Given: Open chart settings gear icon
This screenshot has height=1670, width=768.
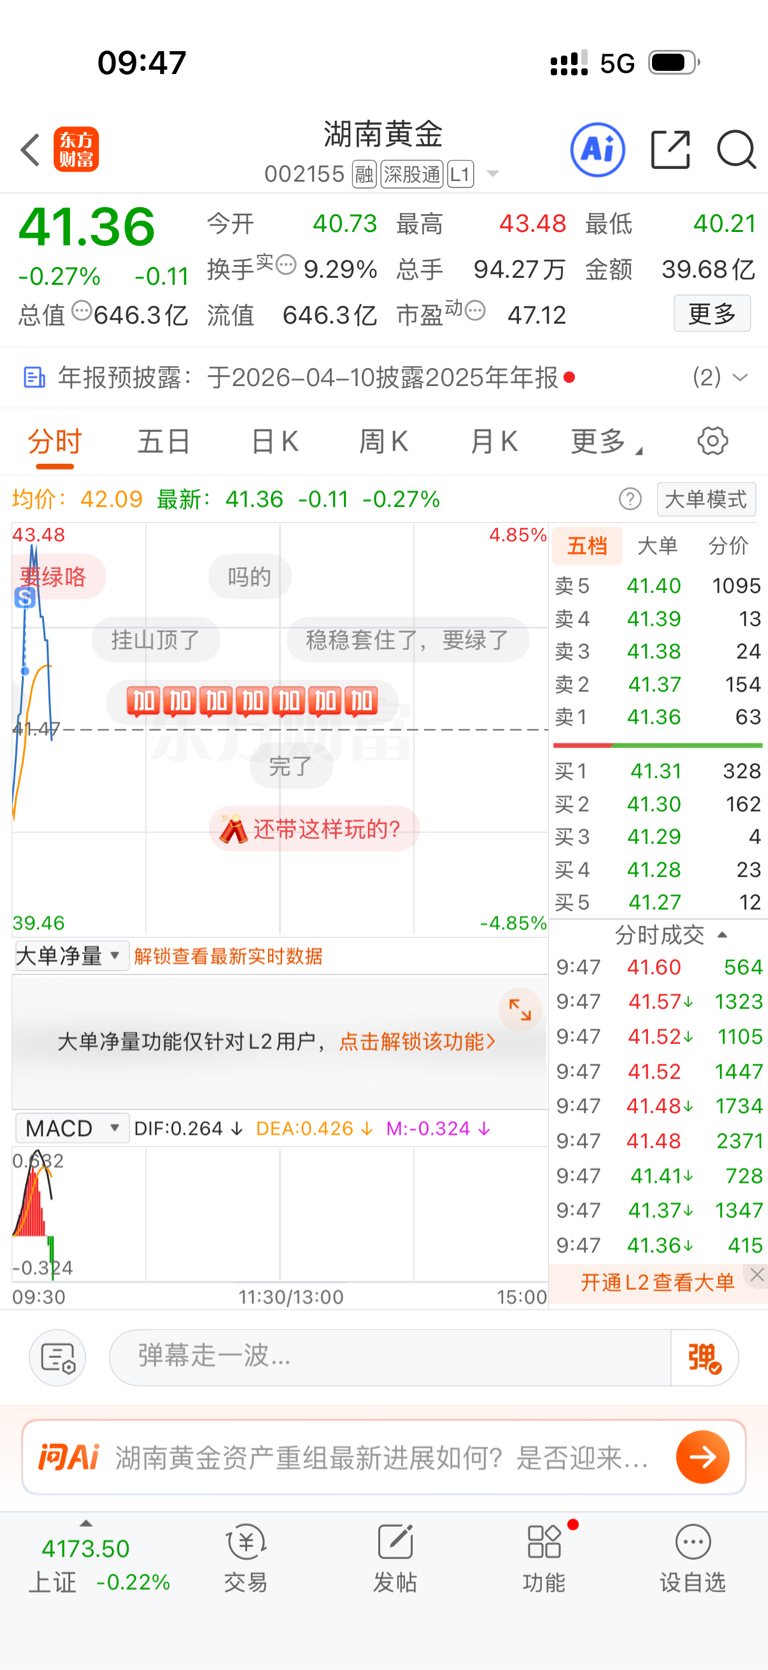Looking at the screenshot, I should [x=712, y=441].
